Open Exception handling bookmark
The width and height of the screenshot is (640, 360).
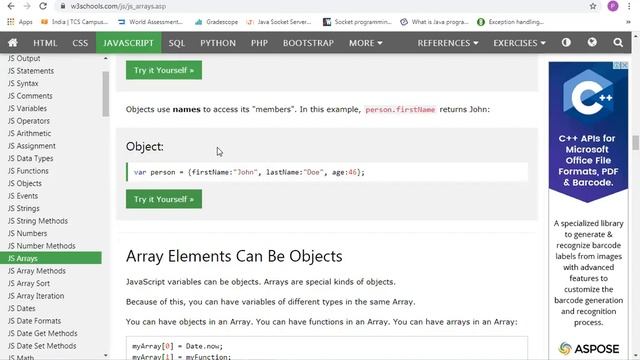pyautogui.click(x=510, y=22)
